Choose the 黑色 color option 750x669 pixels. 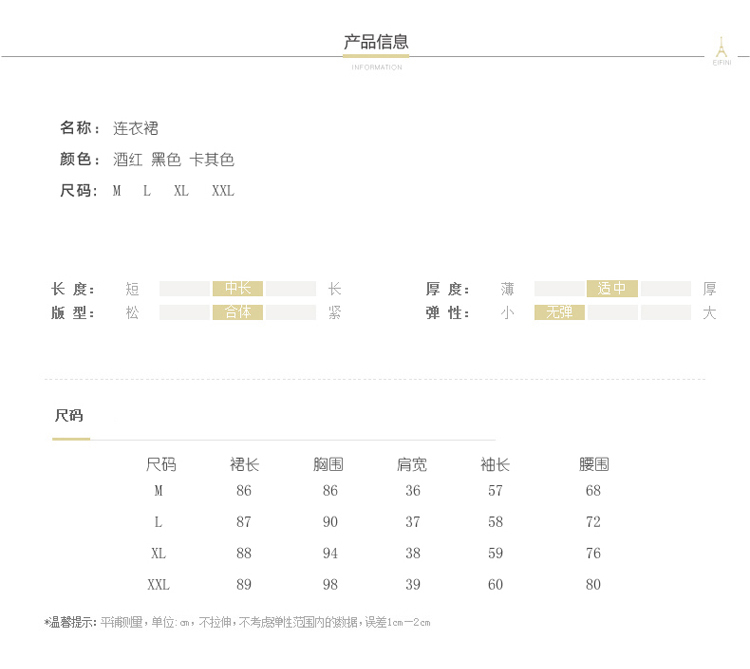tap(166, 160)
